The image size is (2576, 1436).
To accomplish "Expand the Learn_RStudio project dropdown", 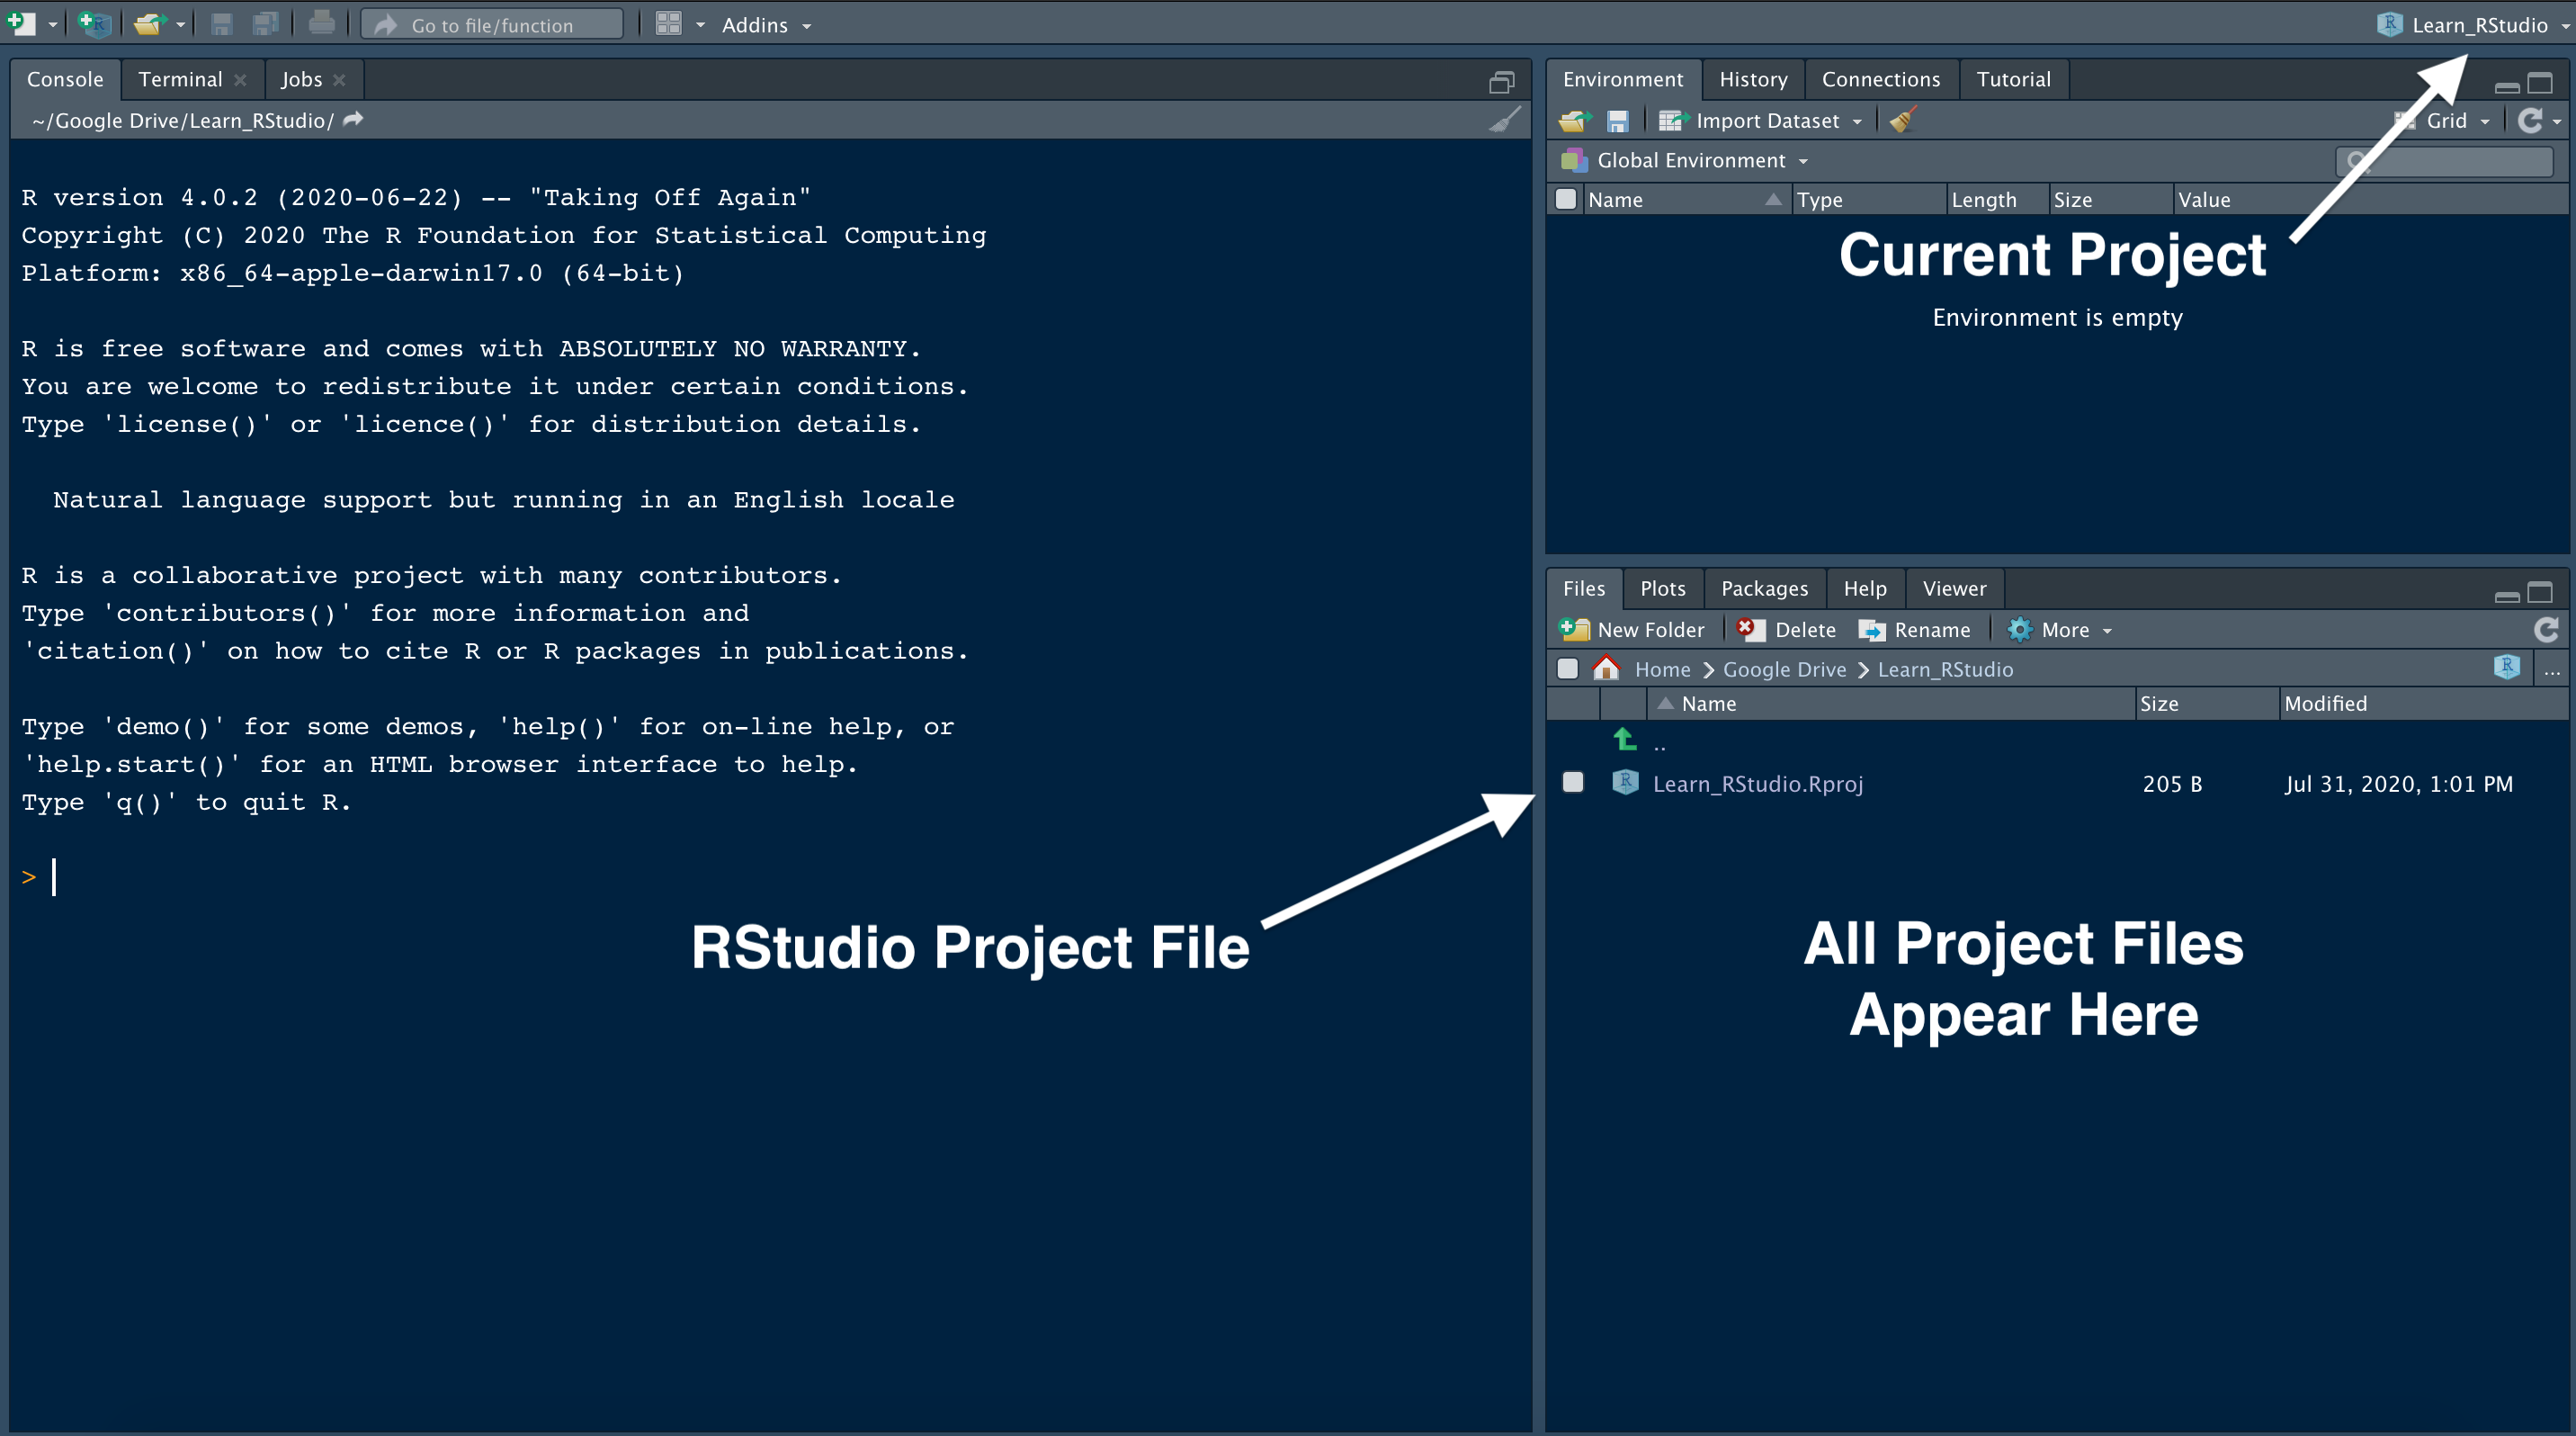I will click(2560, 23).
